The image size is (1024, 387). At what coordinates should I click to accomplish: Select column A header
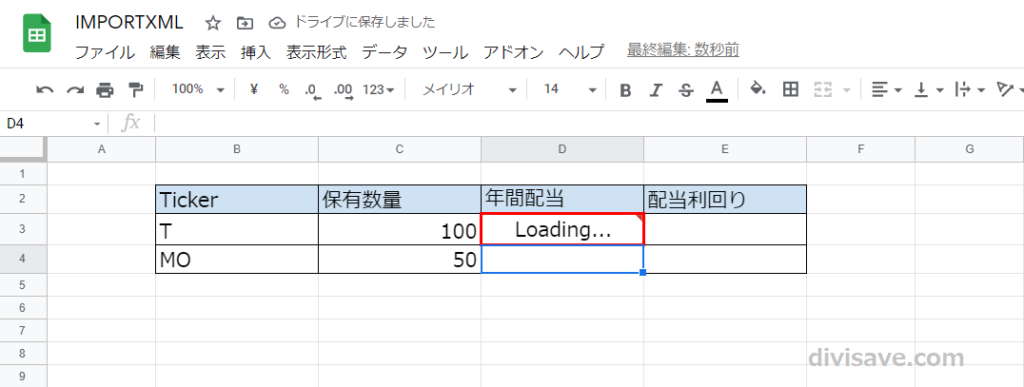click(101, 149)
